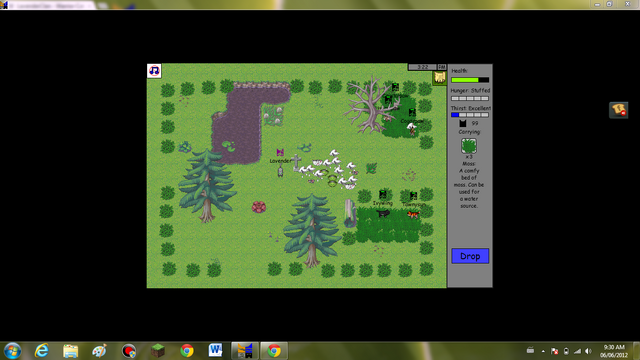
Task: Click the blue Thirst level bar
Action: [470, 115]
